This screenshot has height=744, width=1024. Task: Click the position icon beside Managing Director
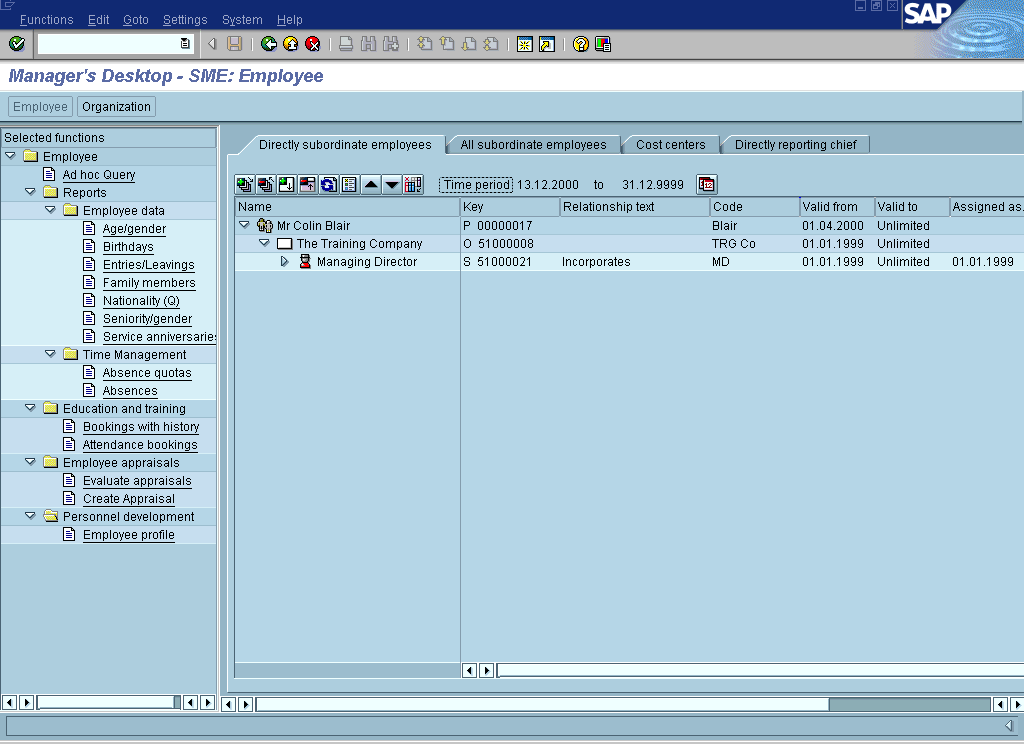[305, 261]
